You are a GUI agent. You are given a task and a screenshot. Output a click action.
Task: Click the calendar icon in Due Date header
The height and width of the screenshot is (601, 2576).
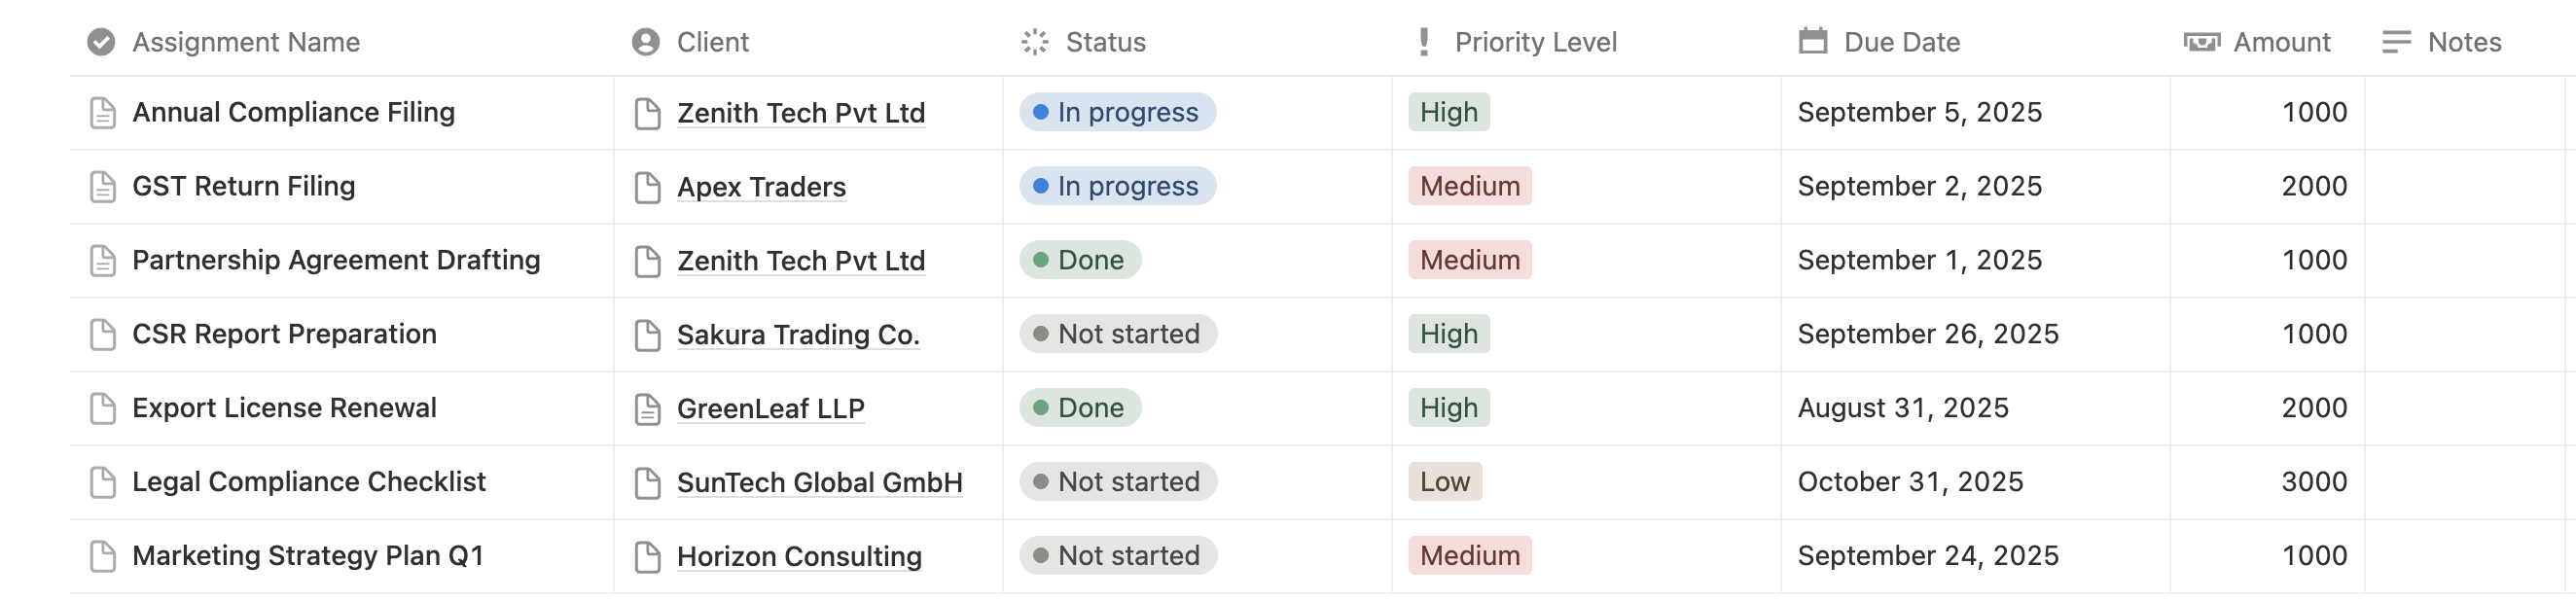[x=1812, y=42]
